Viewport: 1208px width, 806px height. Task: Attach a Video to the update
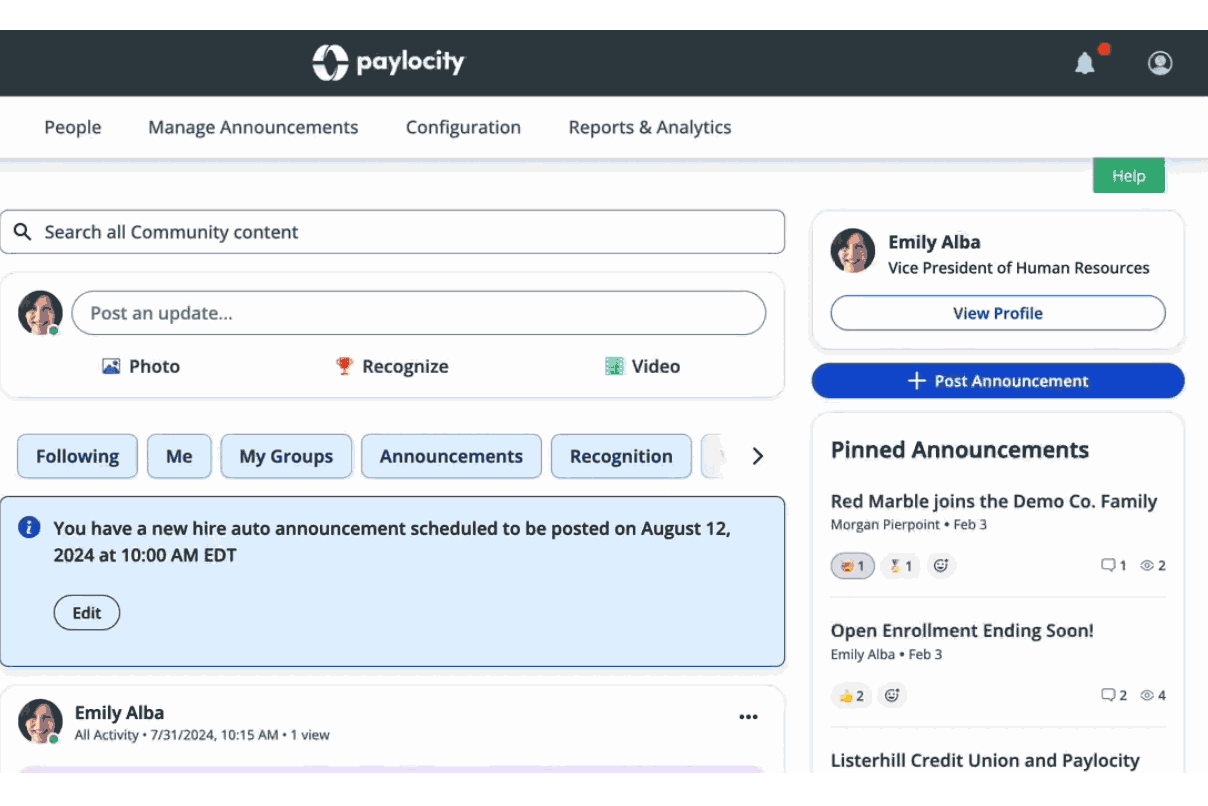coord(642,366)
